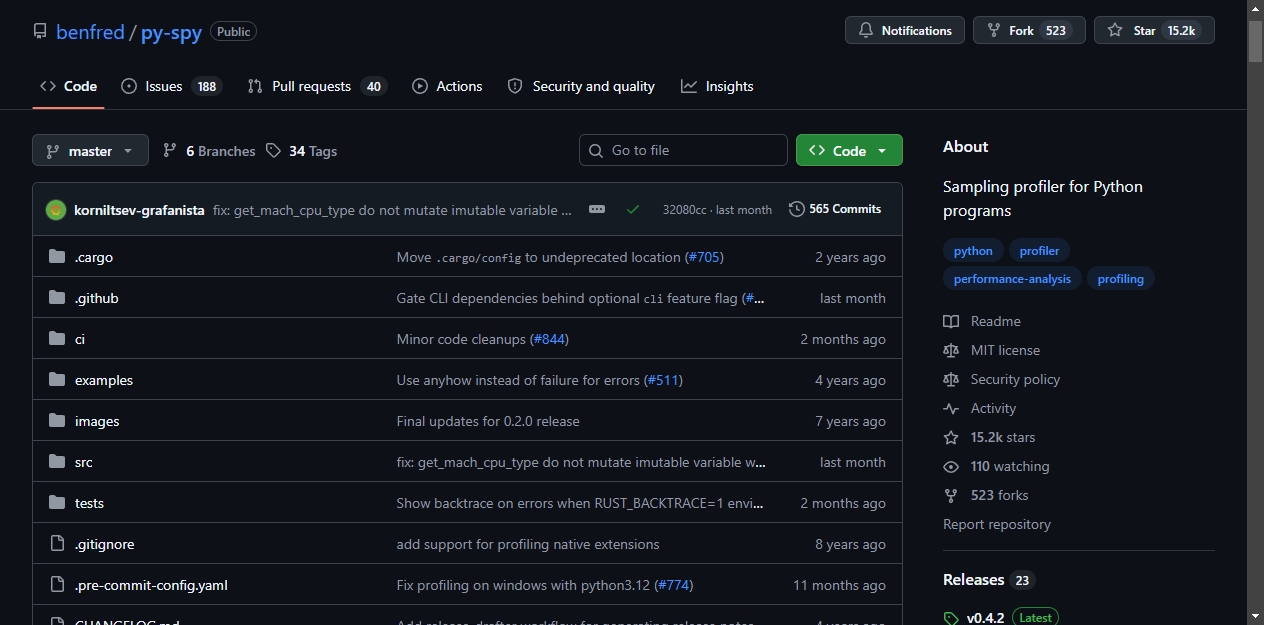The height and width of the screenshot is (625, 1264).
Task: Open the benfred user profile link
Action: point(90,32)
